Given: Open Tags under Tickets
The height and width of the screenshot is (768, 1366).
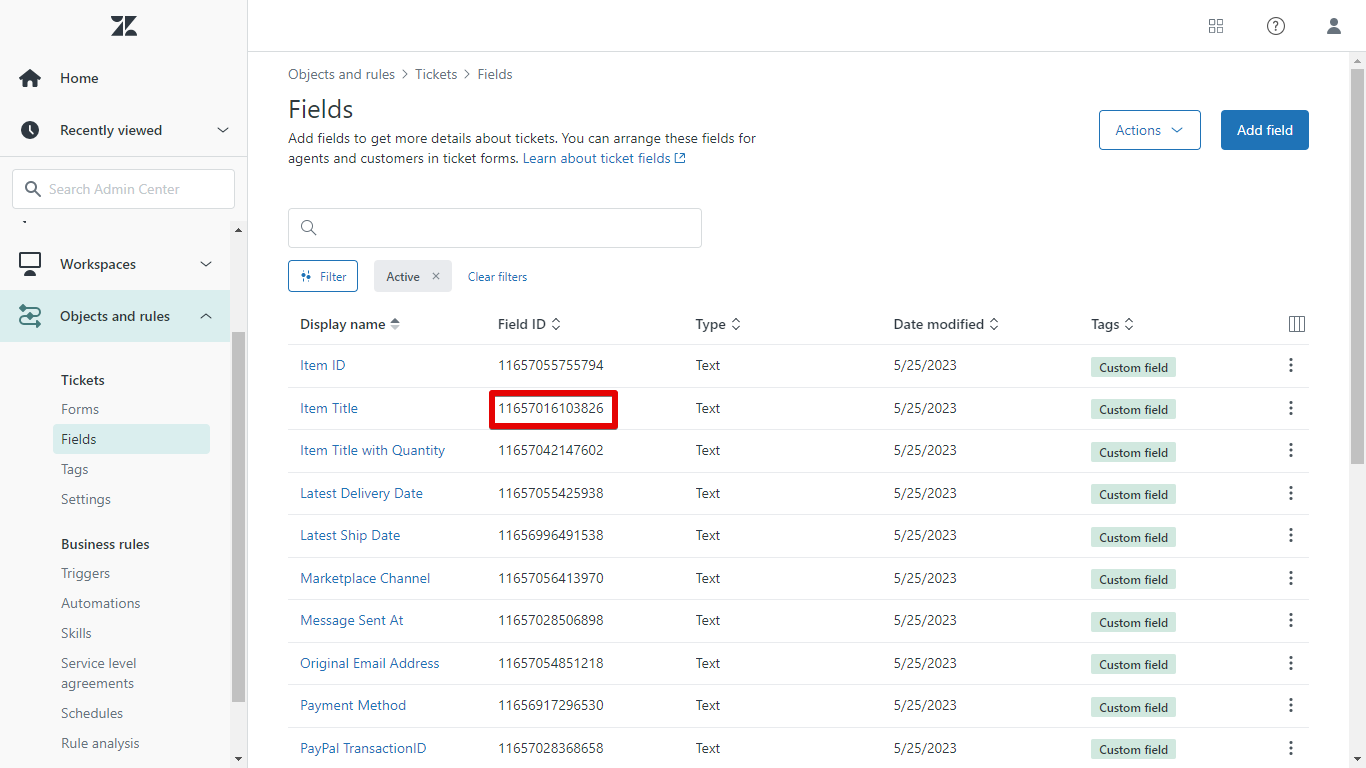Looking at the screenshot, I should pos(75,469).
